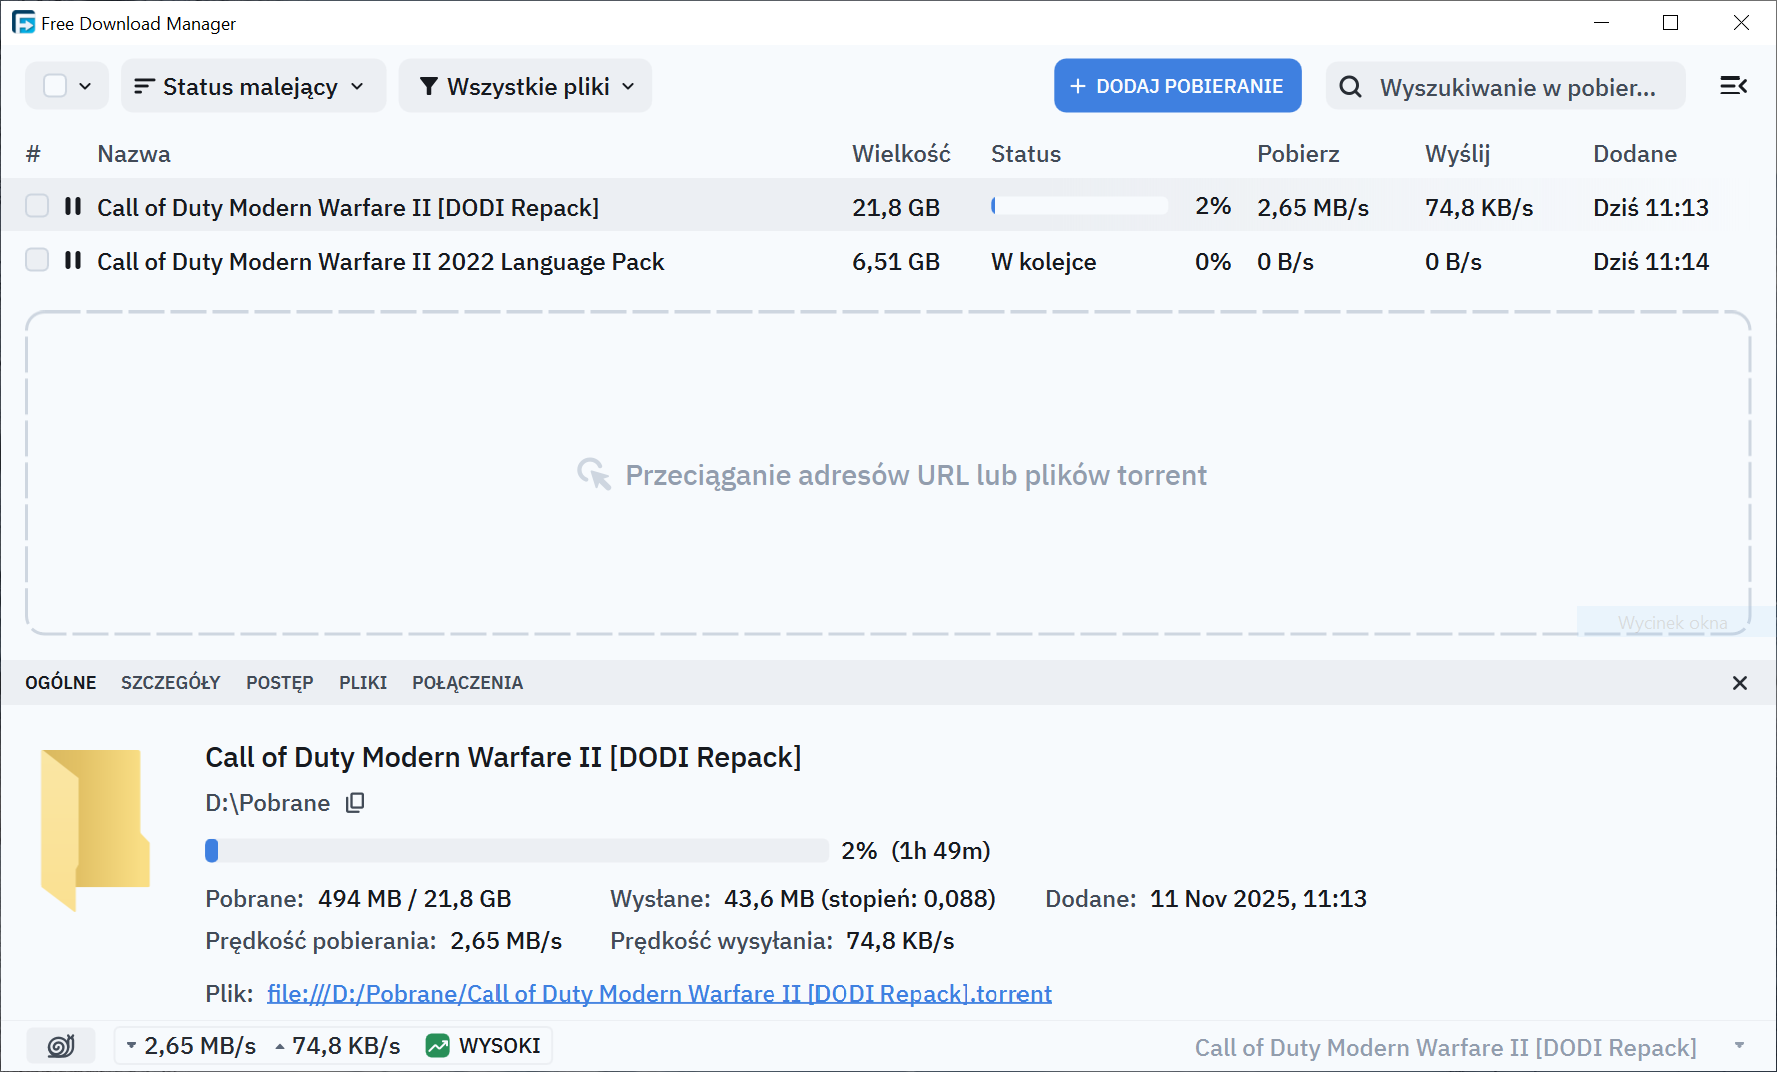Click the DODAJ POBIERANIE button
The width and height of the screenshot is (1777, 1072).
coord(1177,86)
